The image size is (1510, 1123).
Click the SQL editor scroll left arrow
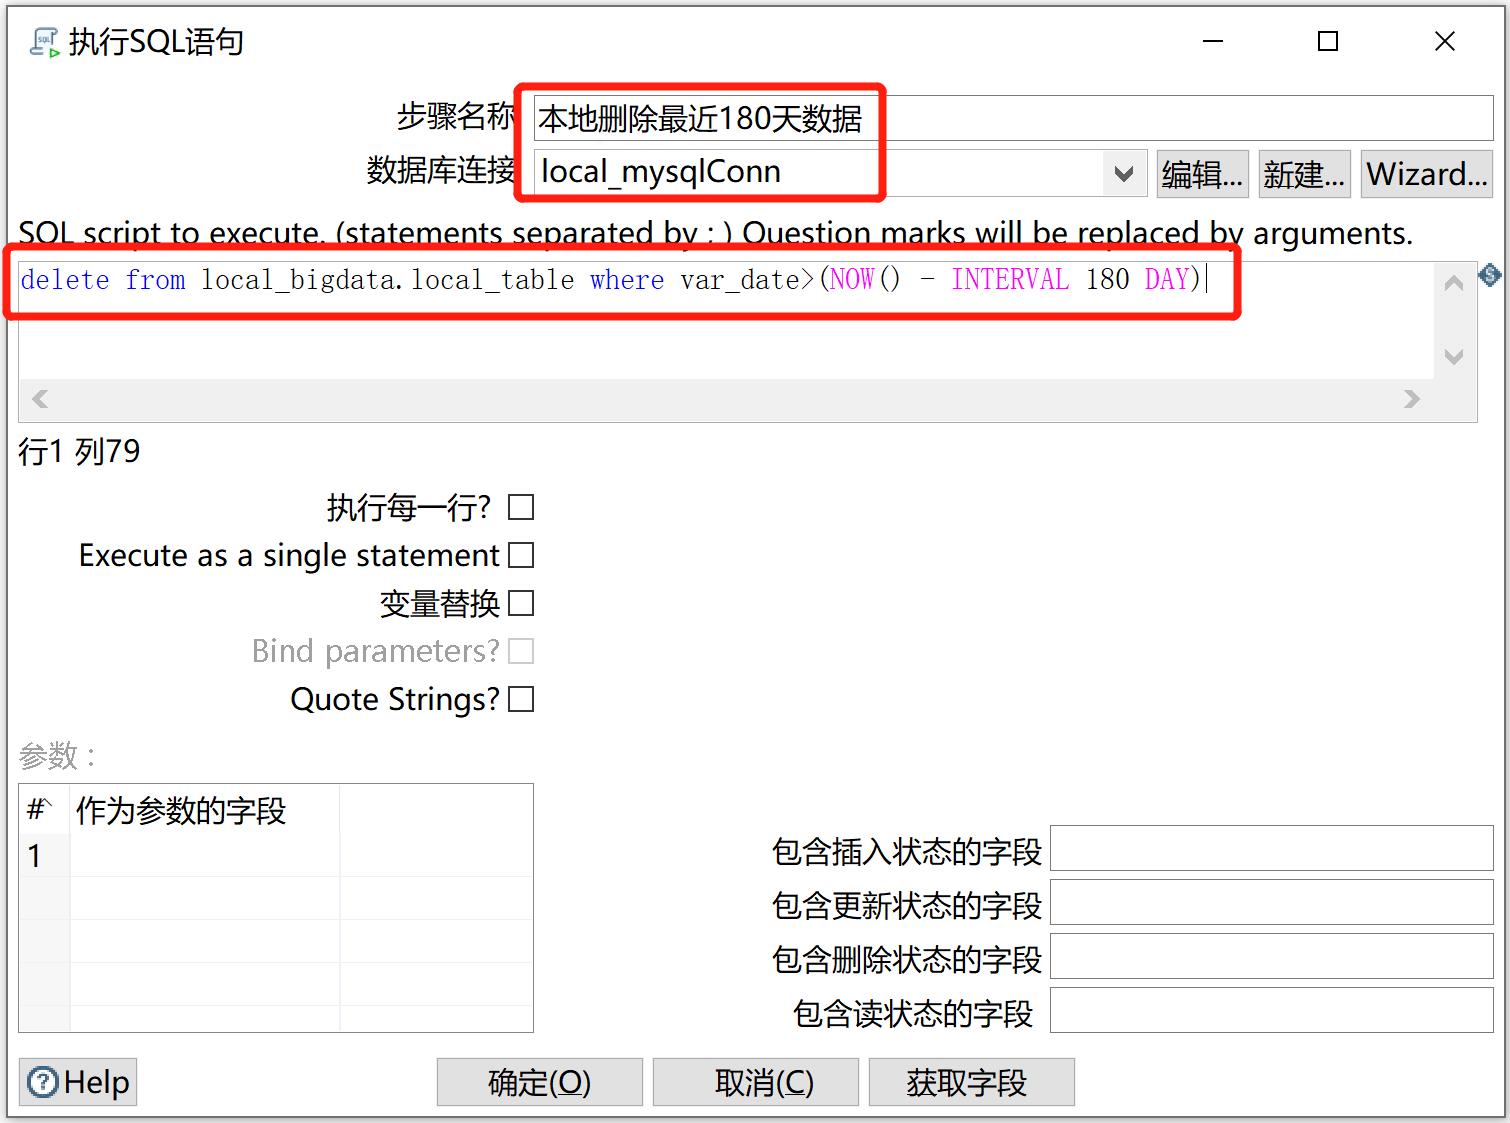coord(40,399)
